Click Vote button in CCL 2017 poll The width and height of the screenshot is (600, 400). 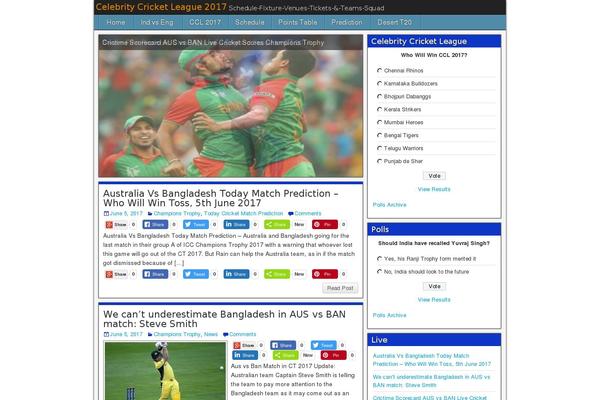tap(434, 176)
